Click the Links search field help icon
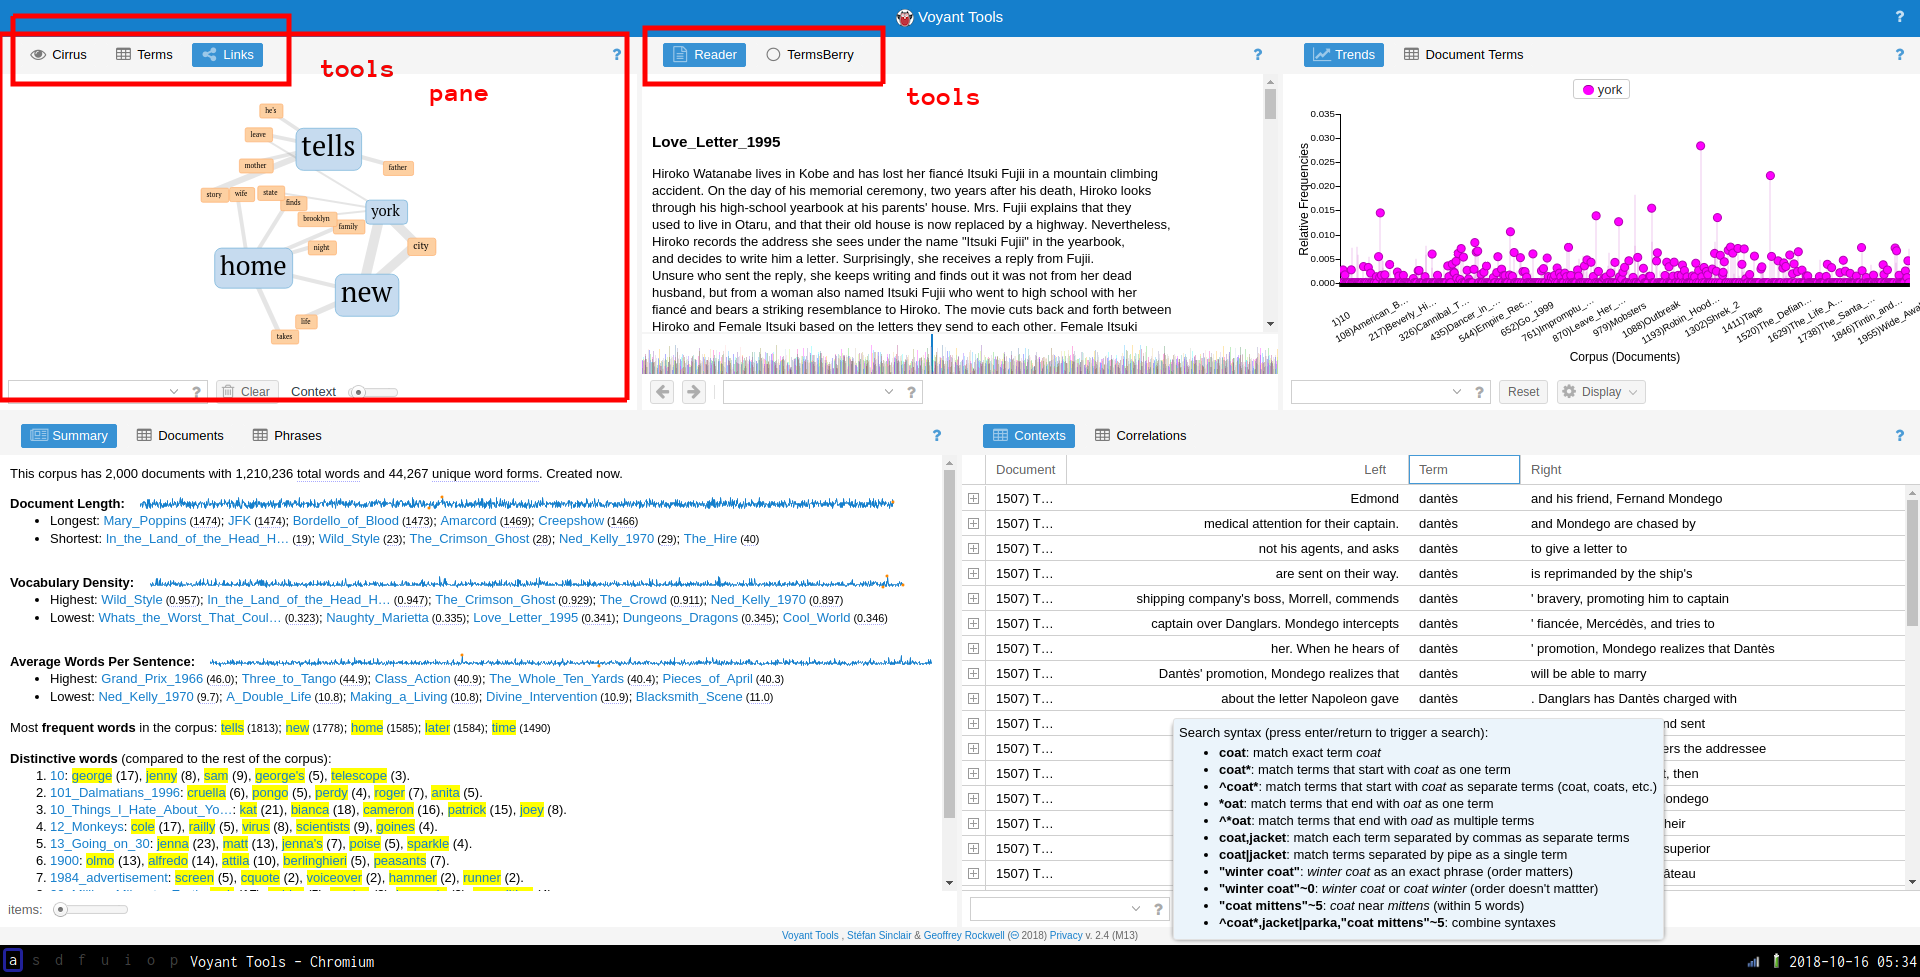1920x977 pixels. click(x=196, y=392)
